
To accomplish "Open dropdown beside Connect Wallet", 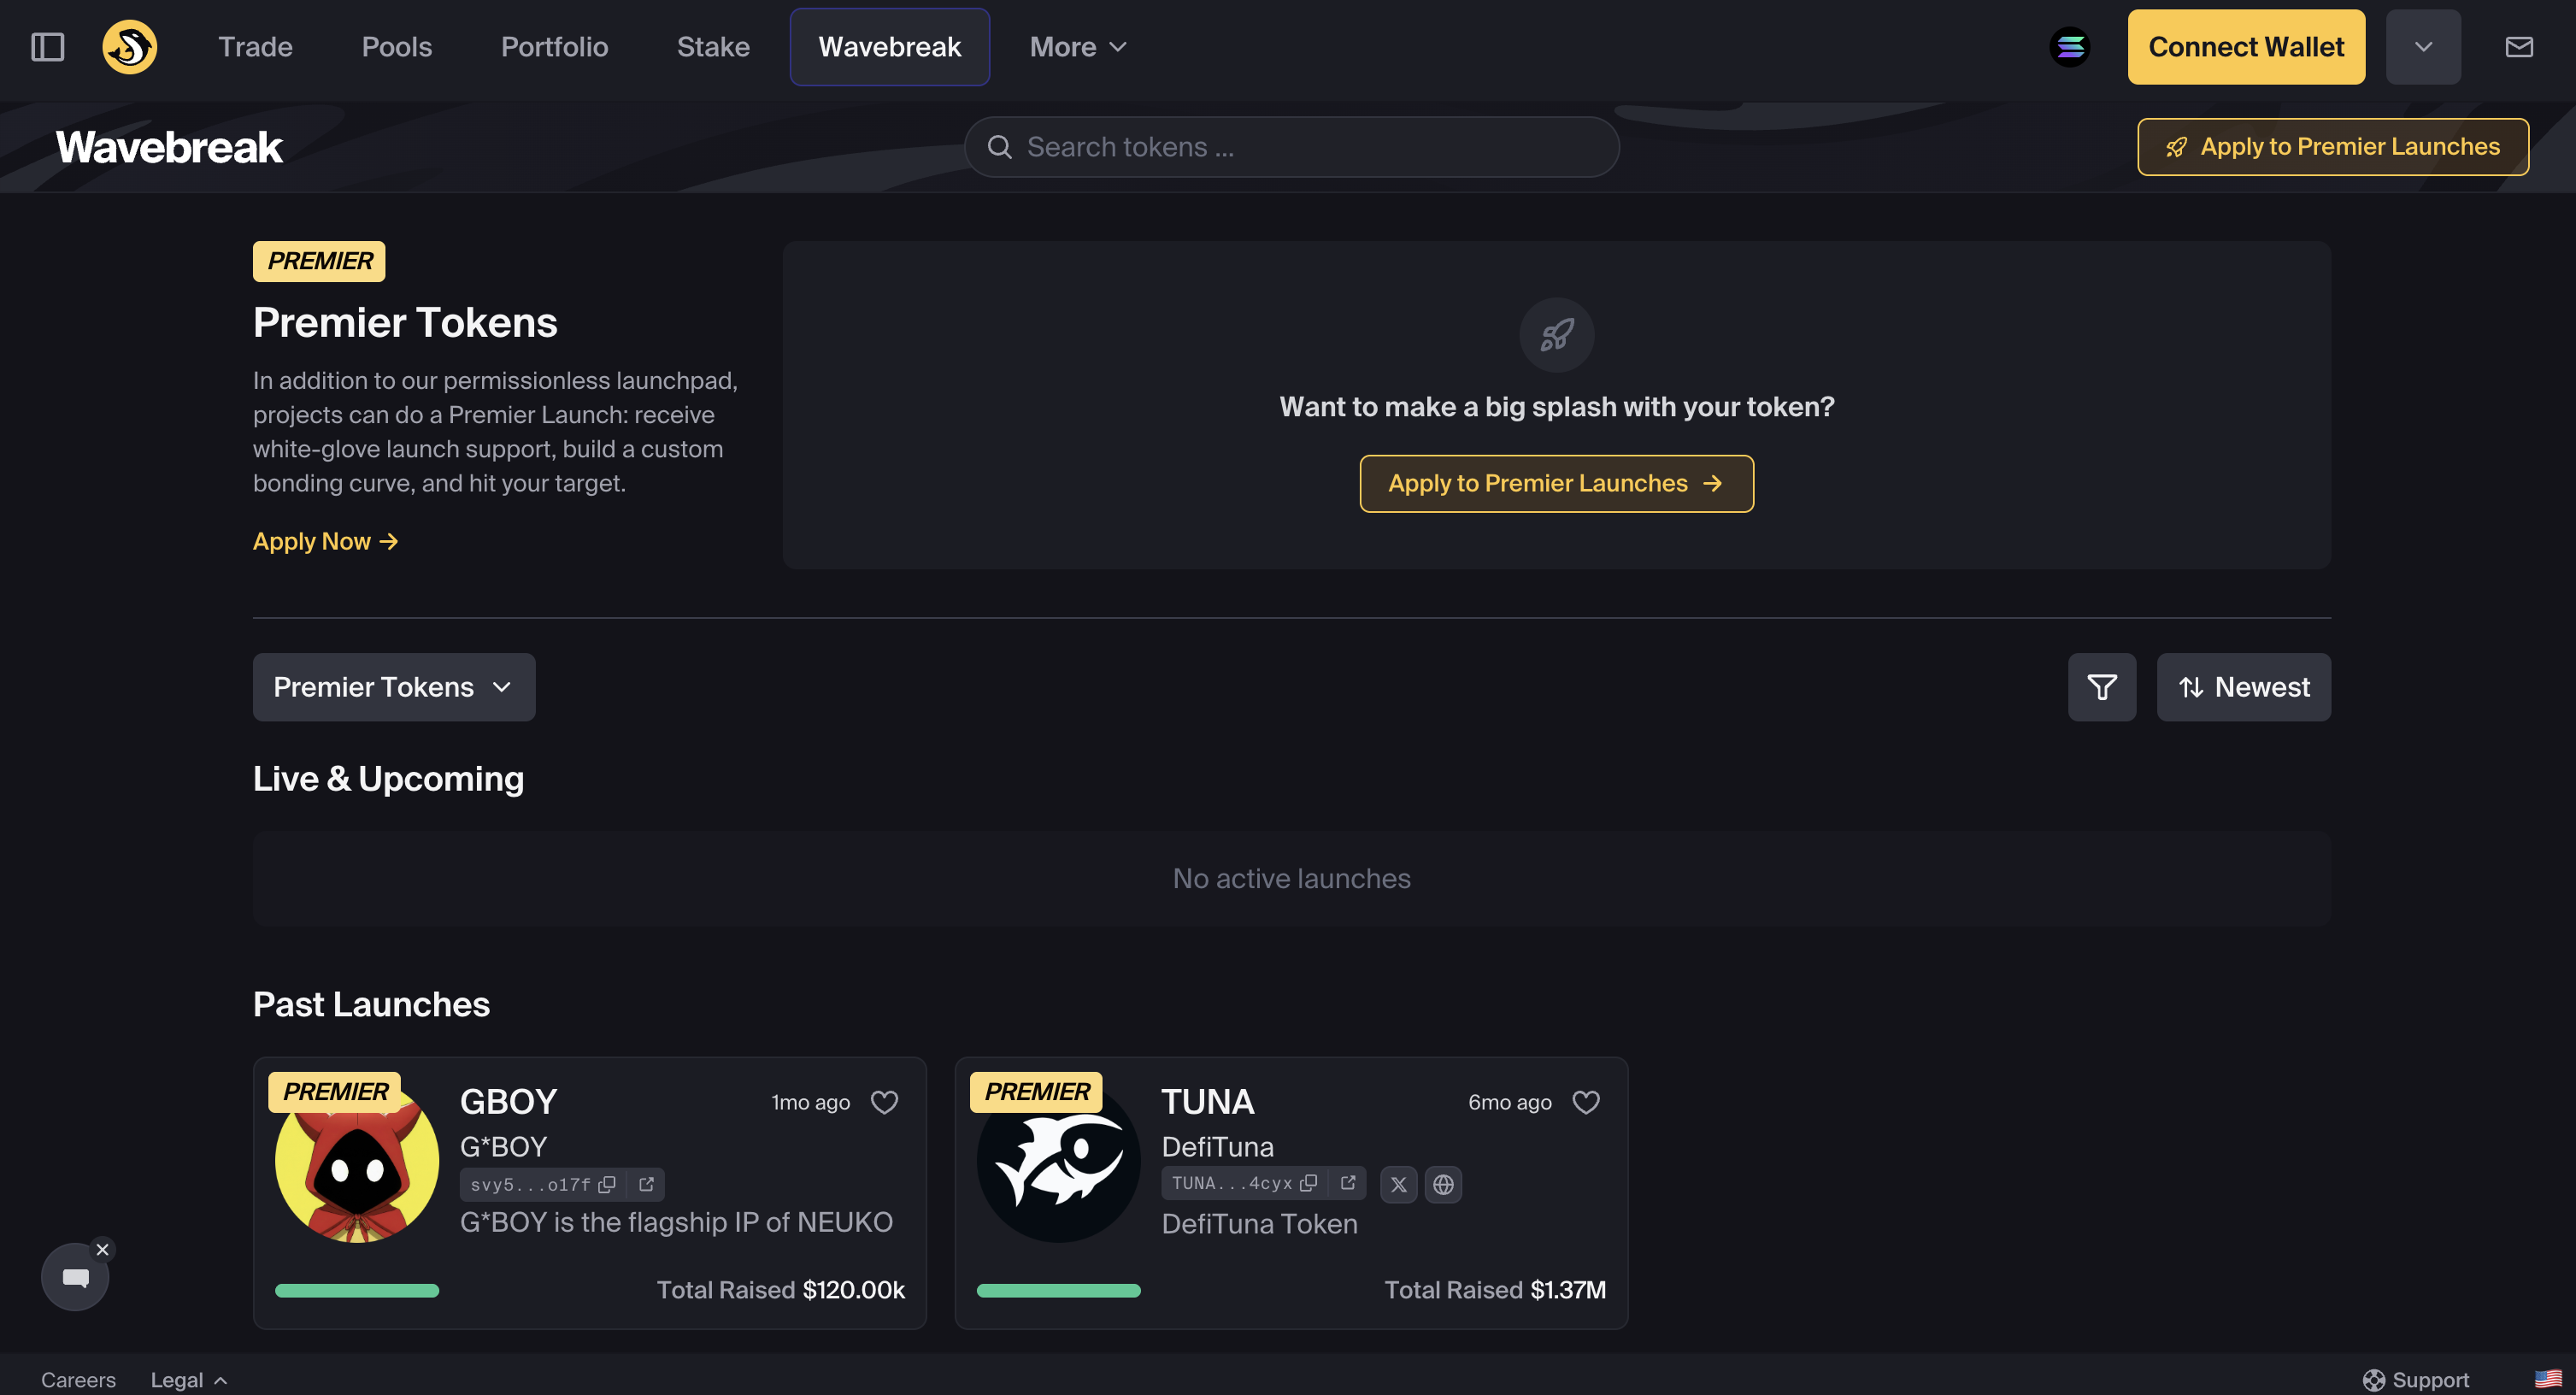I will coord(2422,47).
